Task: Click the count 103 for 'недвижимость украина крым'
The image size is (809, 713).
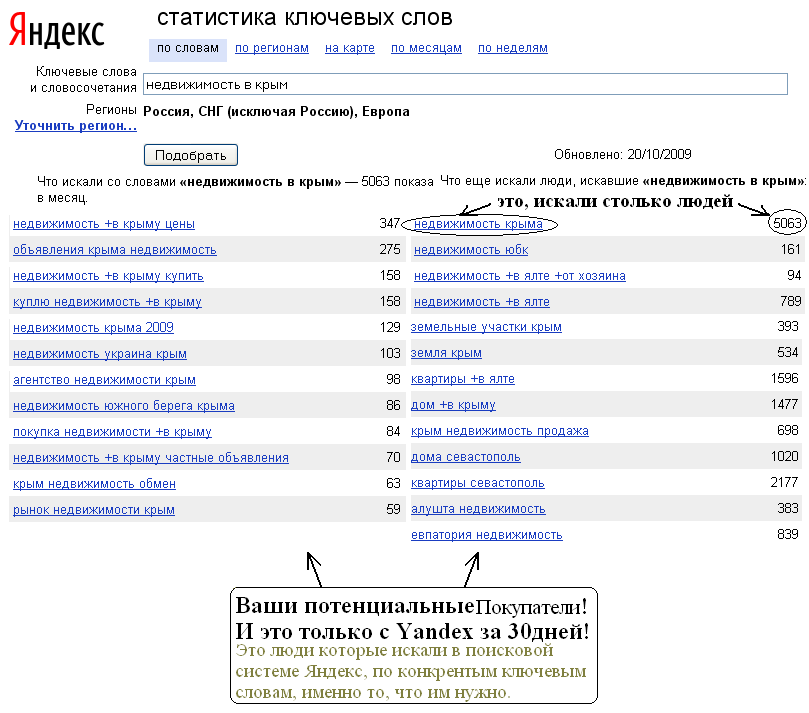Action: click(x=390, y=353)
